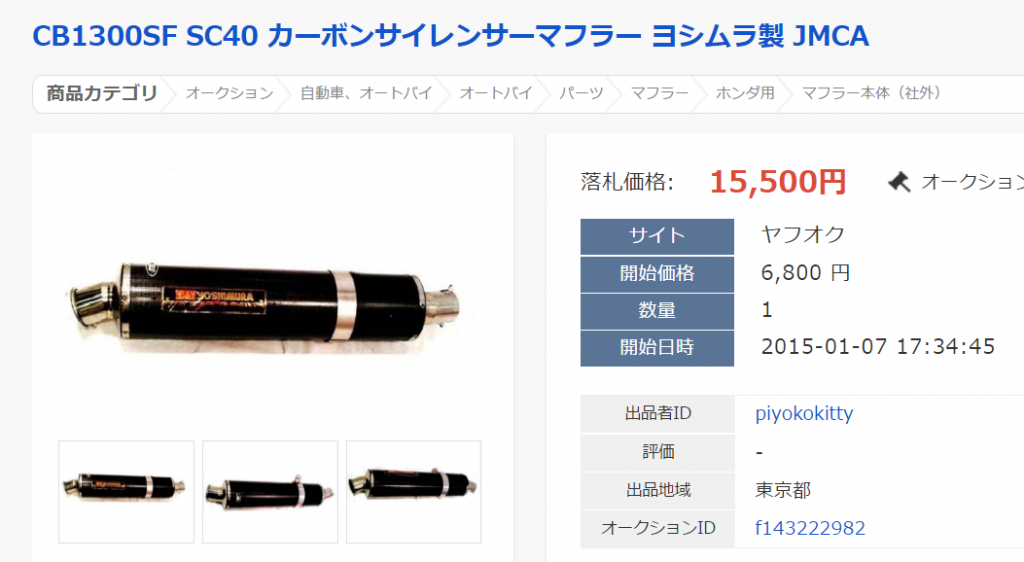Go to パーツ breadcrumb category
Viewport: 1024px width, 562px height.
point(581,93)
